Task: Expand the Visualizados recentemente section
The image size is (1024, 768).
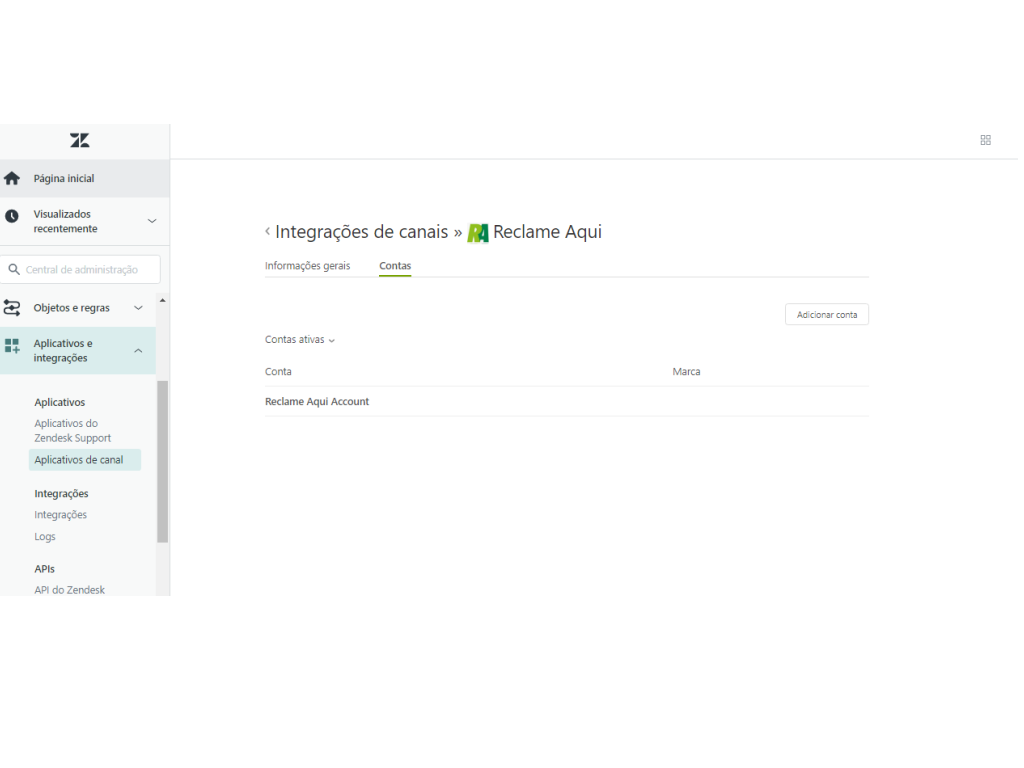Action: pyautogui.click(x=152, y=221)
